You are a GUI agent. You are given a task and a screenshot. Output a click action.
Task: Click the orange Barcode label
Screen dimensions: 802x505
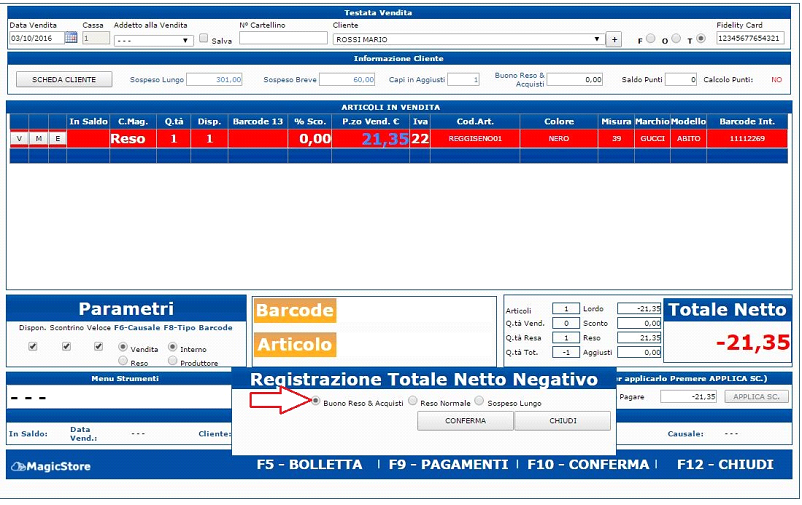[295, 310]
